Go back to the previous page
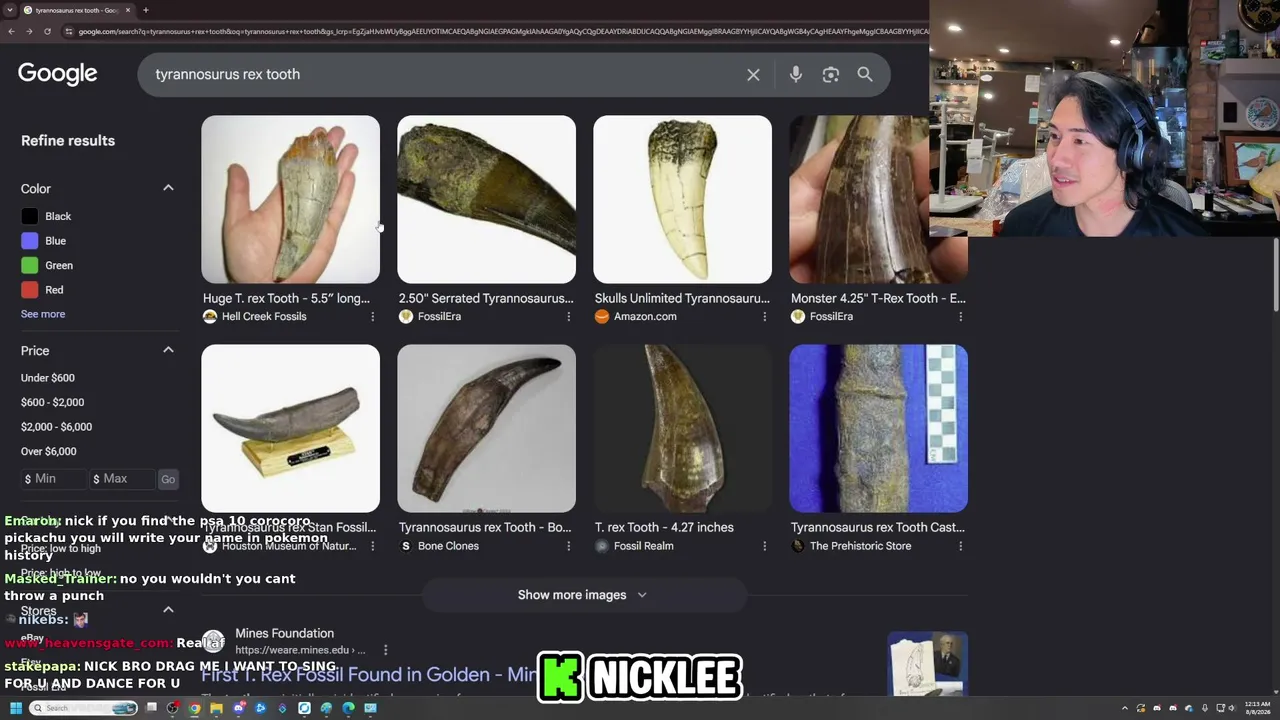The width and height of the screenshot is (1280, 720). 11,32
